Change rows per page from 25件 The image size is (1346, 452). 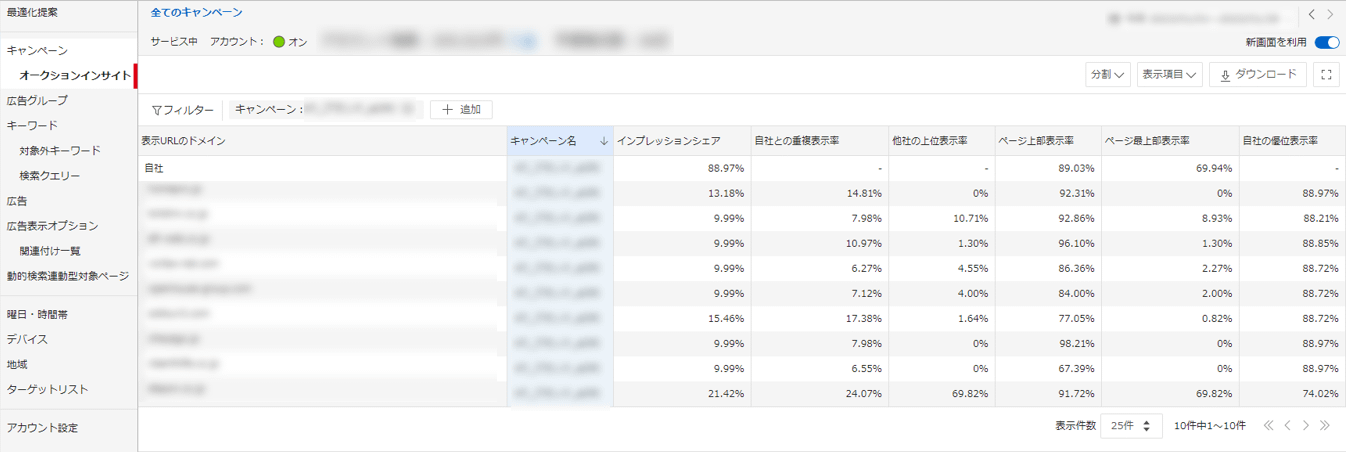pyautogui.click(x=1131, y=425)
